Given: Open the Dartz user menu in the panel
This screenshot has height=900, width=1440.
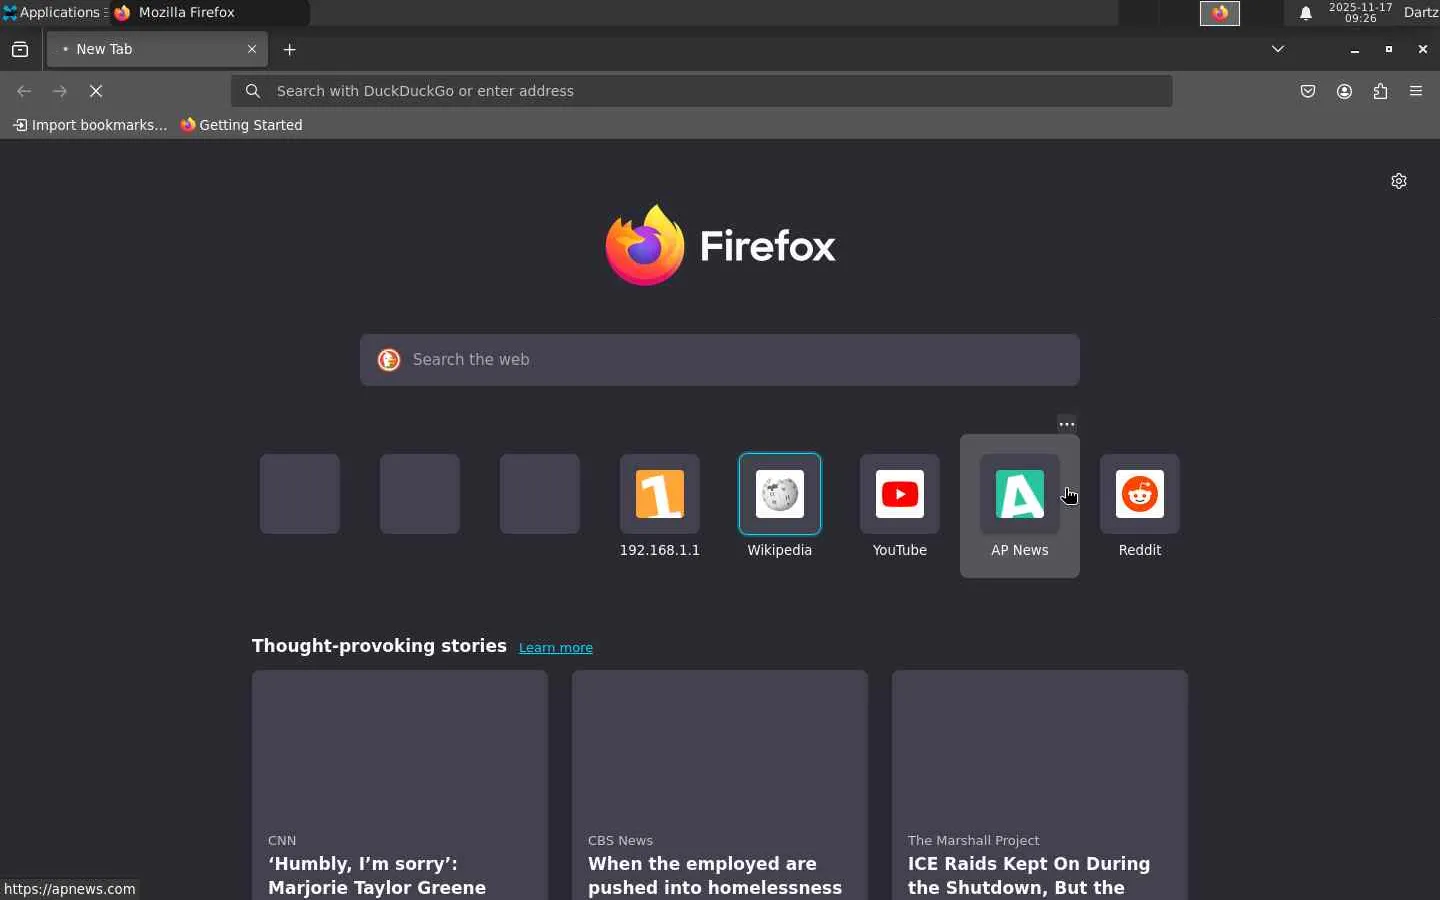Looking at the screenshot, I should [x=1421, y=13].
